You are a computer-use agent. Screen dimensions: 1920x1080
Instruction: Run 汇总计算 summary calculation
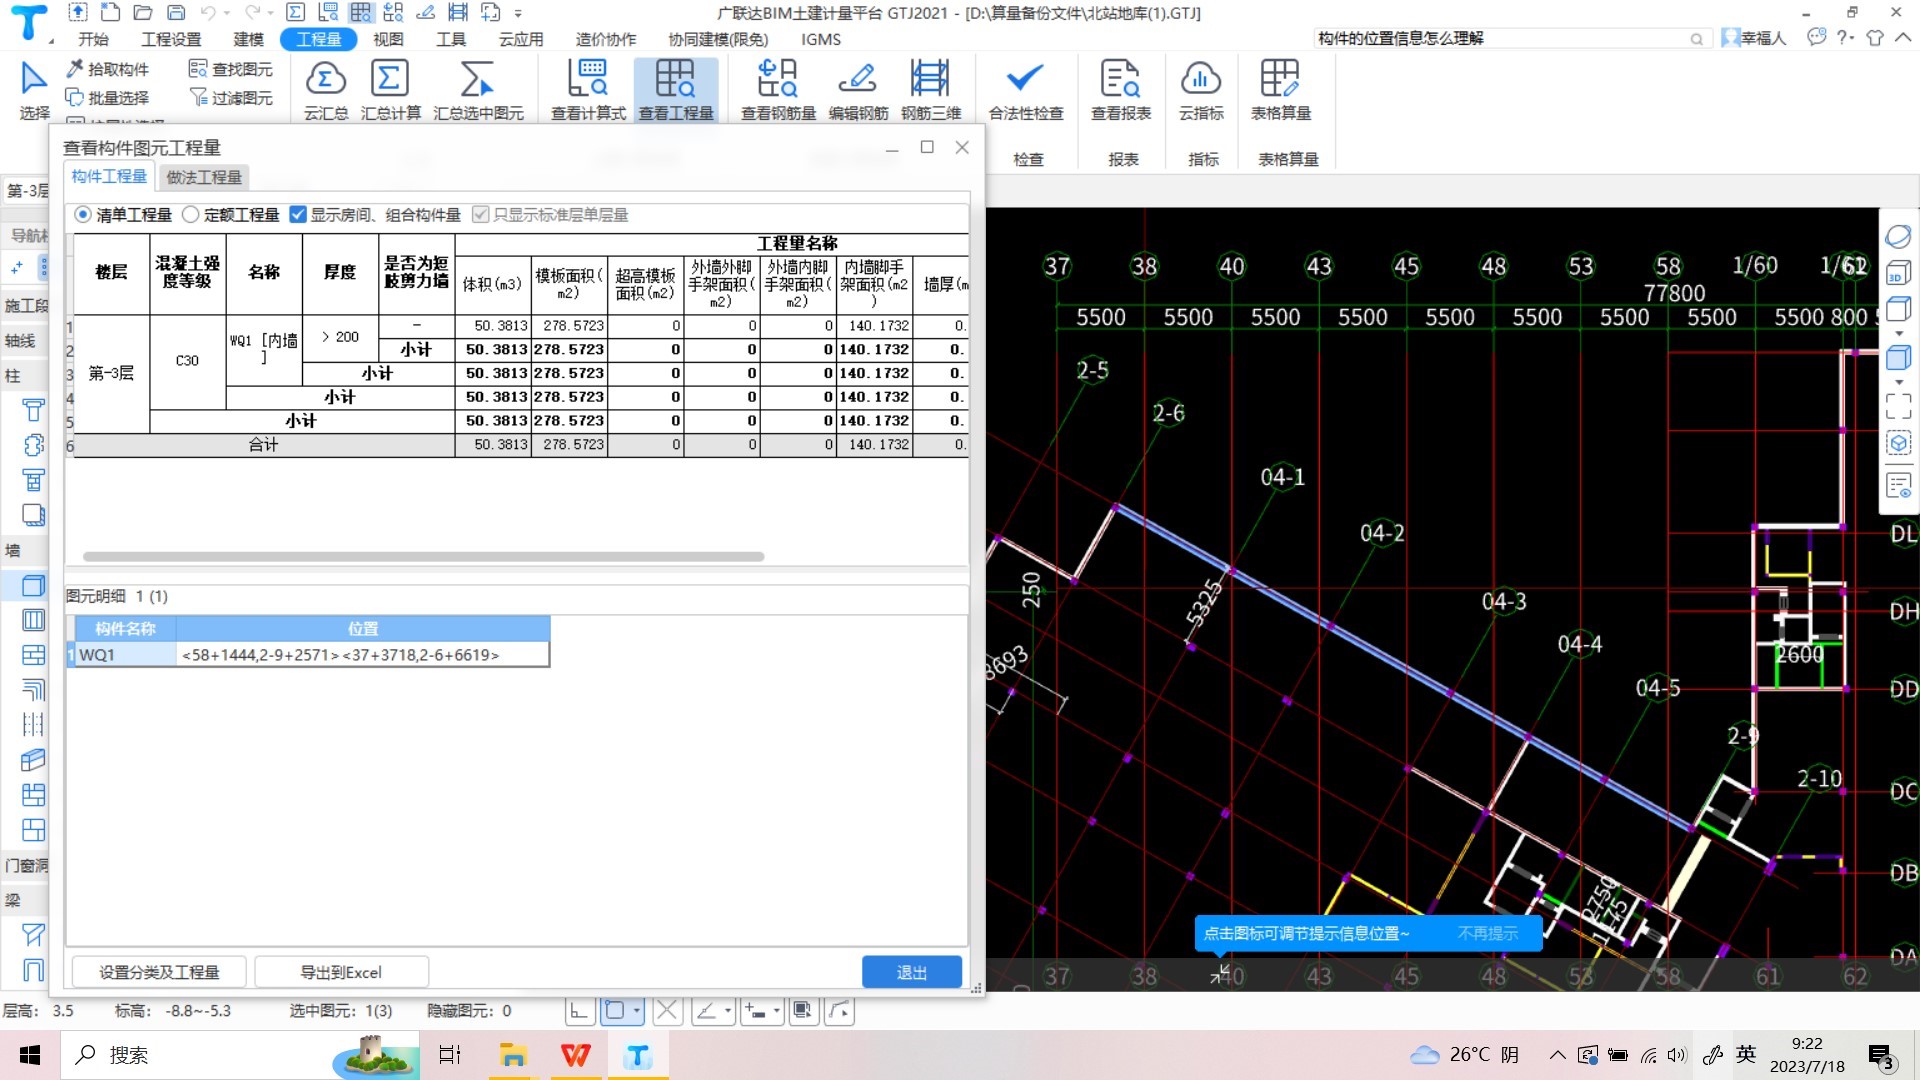pos(390,90)
